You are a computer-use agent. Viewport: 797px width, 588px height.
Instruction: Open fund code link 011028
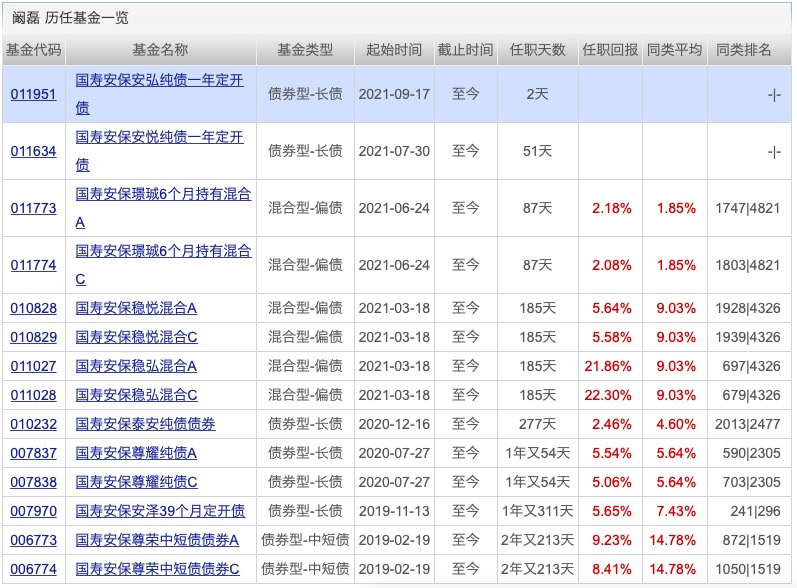34,395
